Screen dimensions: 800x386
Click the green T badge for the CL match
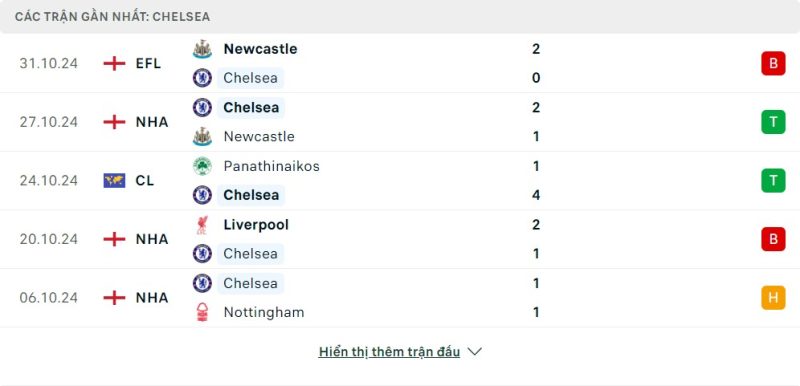pos(773,181)
